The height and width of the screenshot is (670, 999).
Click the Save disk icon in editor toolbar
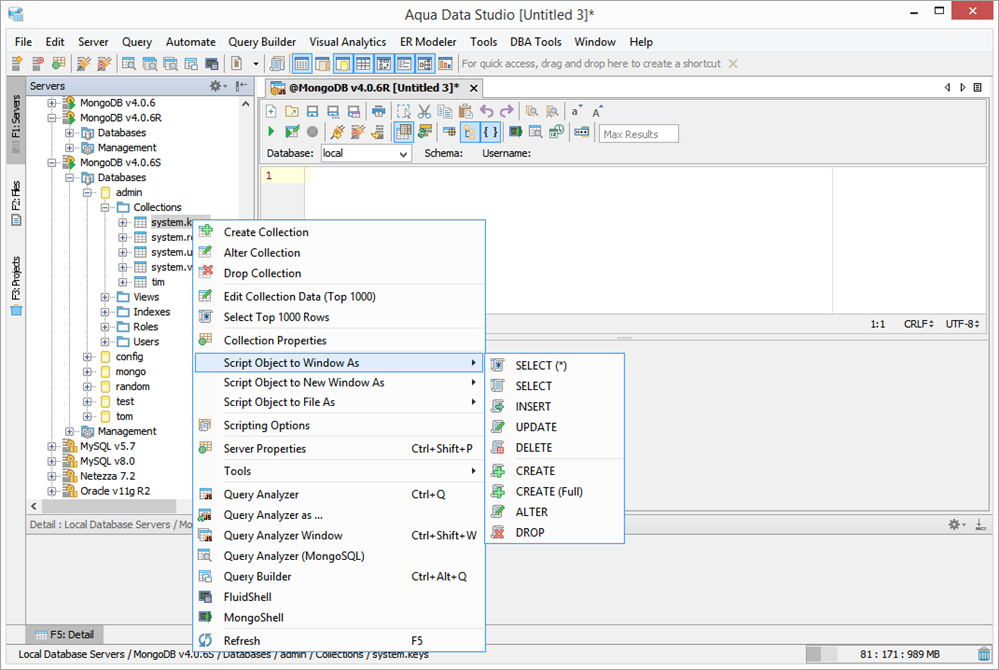click(x=312, y=111)
